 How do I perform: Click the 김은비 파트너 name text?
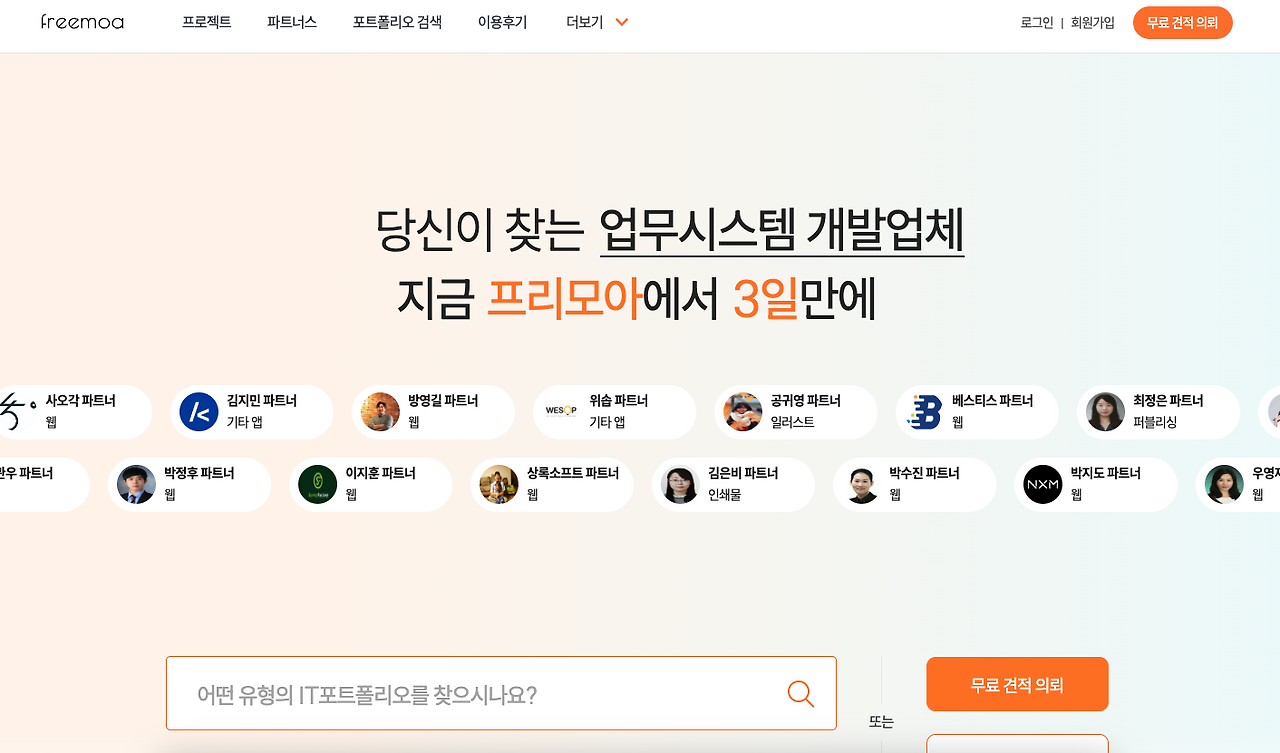coord(743,473)
